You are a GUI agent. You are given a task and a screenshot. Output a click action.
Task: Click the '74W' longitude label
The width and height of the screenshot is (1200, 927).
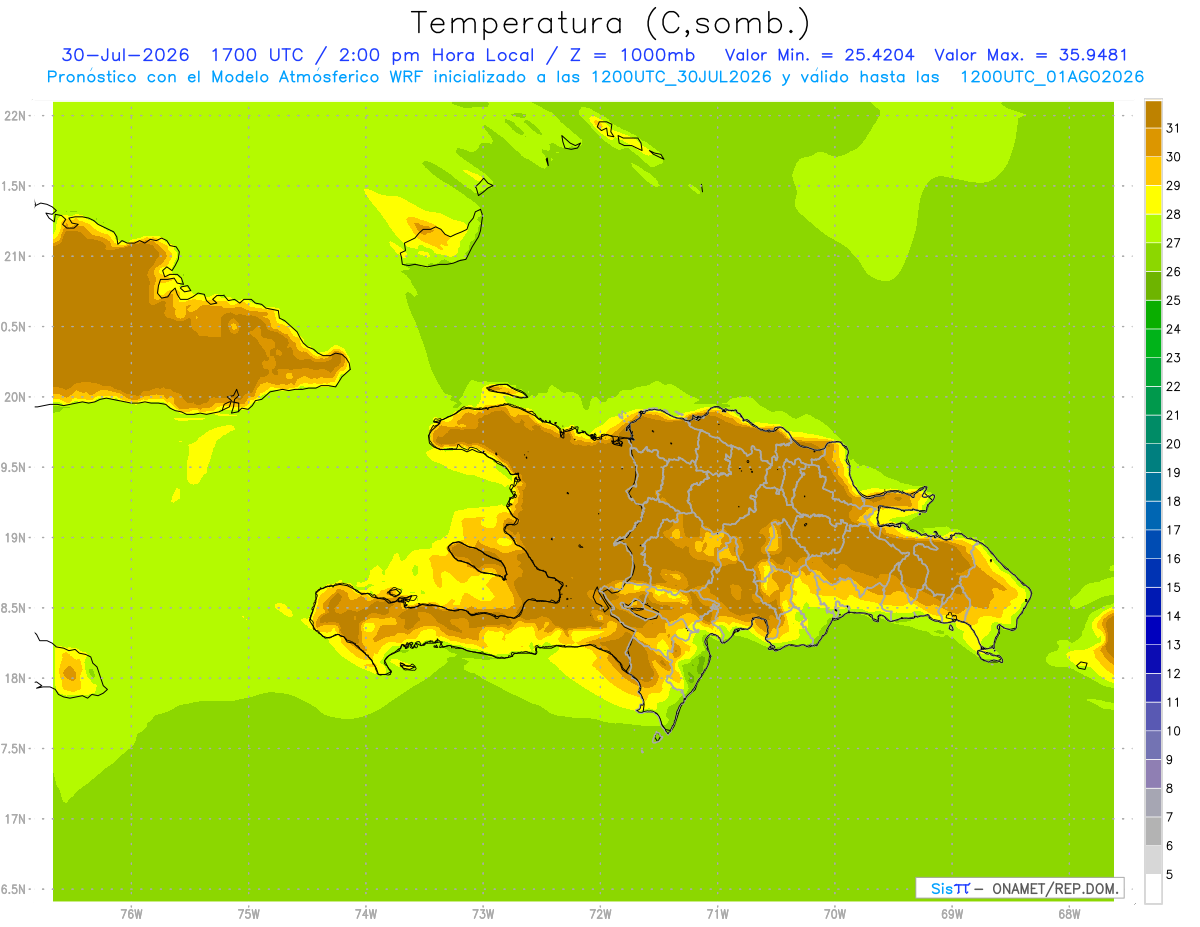pos(365,914)
